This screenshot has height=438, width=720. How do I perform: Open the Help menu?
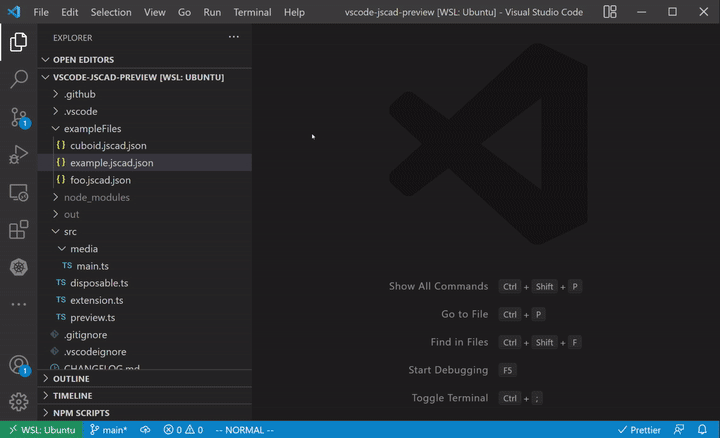pos(294,12)
